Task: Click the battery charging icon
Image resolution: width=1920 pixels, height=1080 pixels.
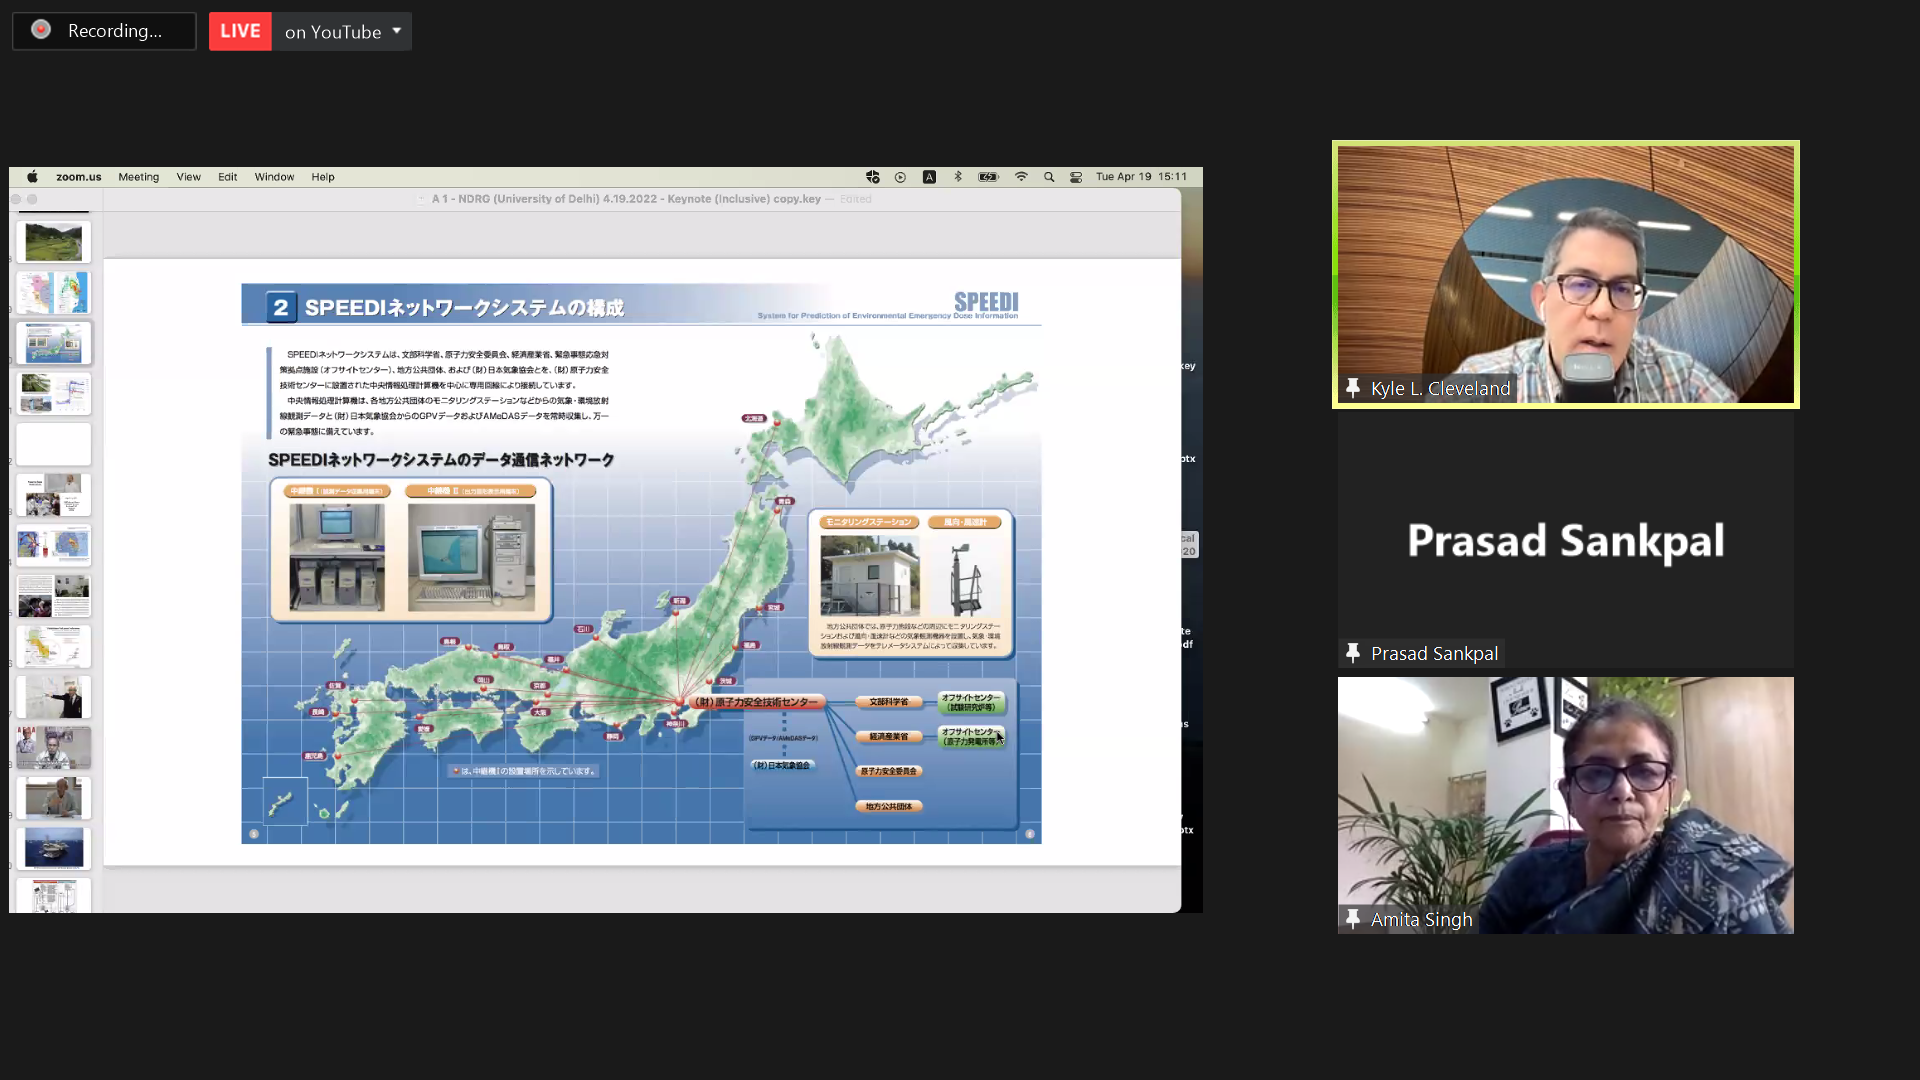Action: [988, 177]
